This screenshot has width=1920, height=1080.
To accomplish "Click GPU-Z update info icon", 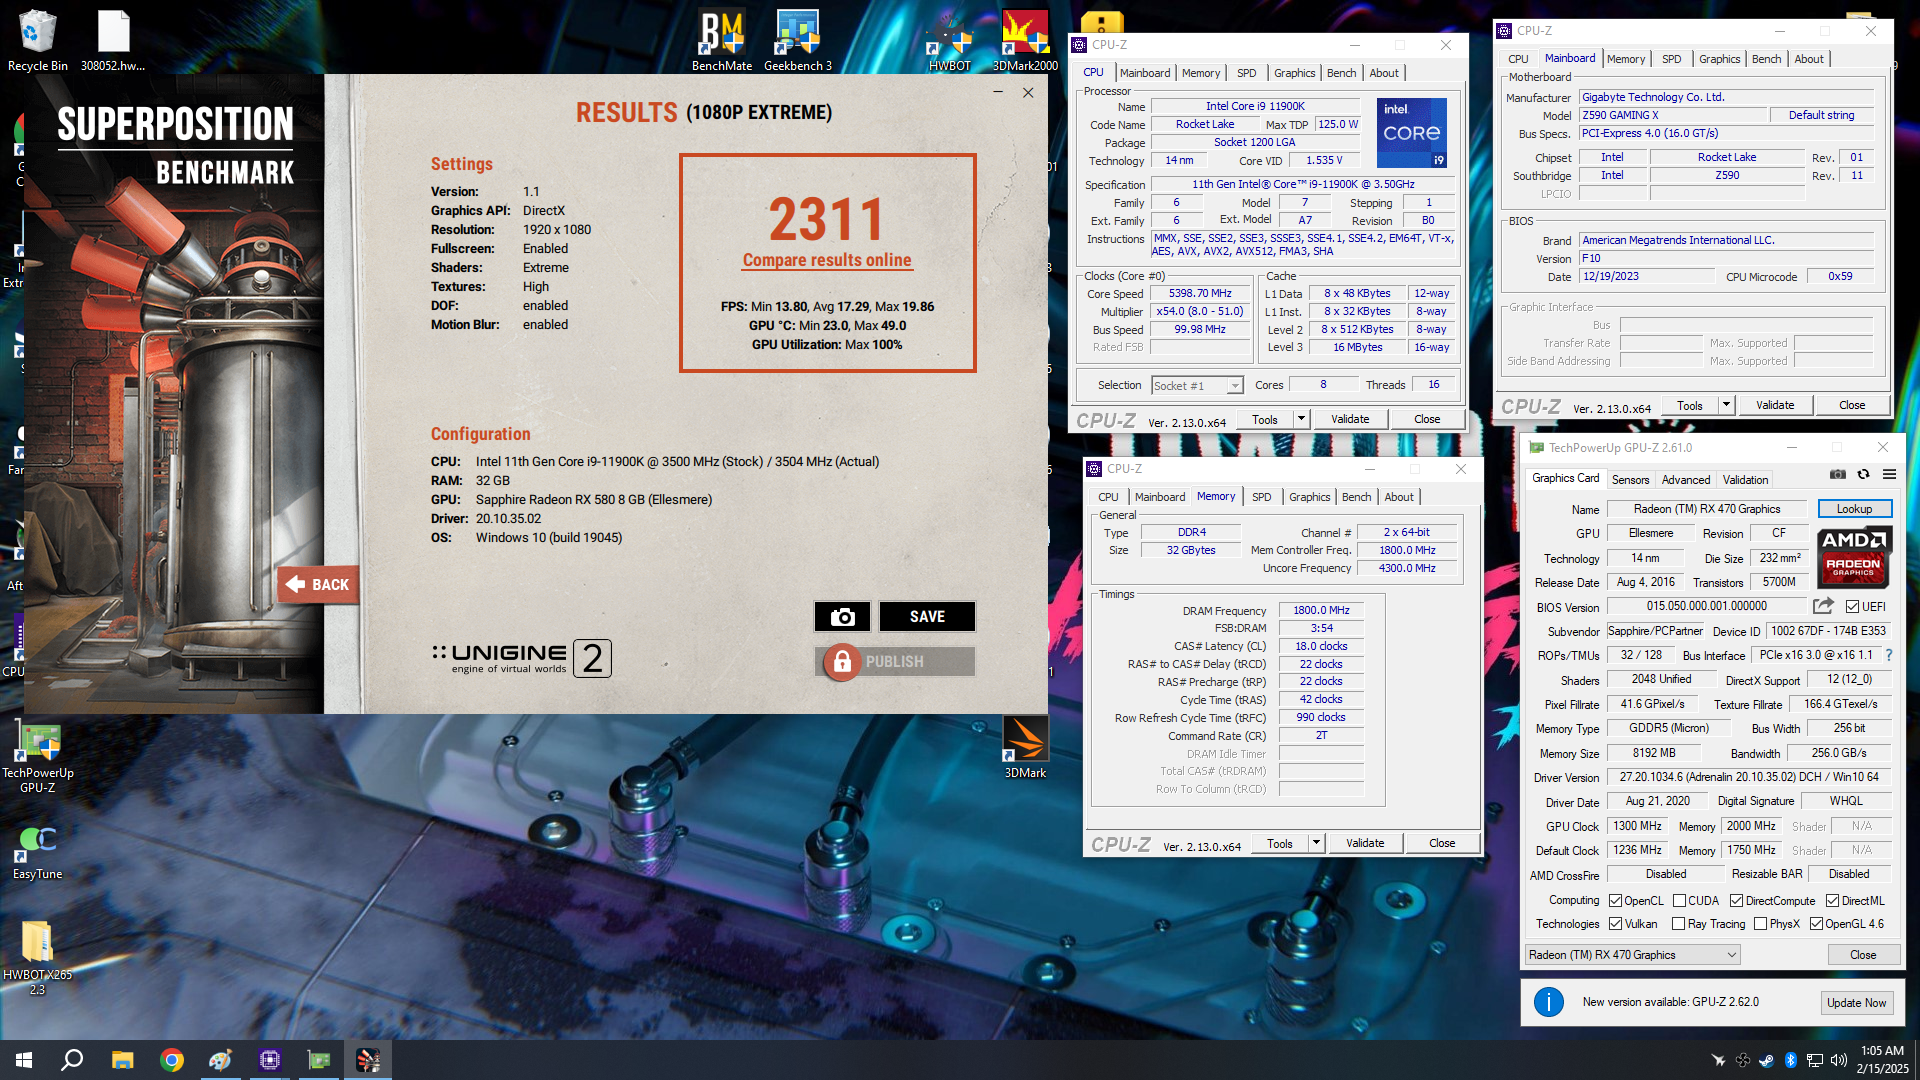I will 1549,1002.
